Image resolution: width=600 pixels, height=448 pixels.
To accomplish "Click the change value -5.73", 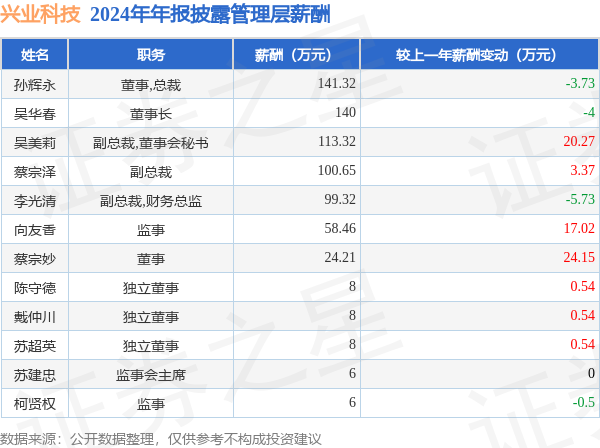I will (580, 199).
